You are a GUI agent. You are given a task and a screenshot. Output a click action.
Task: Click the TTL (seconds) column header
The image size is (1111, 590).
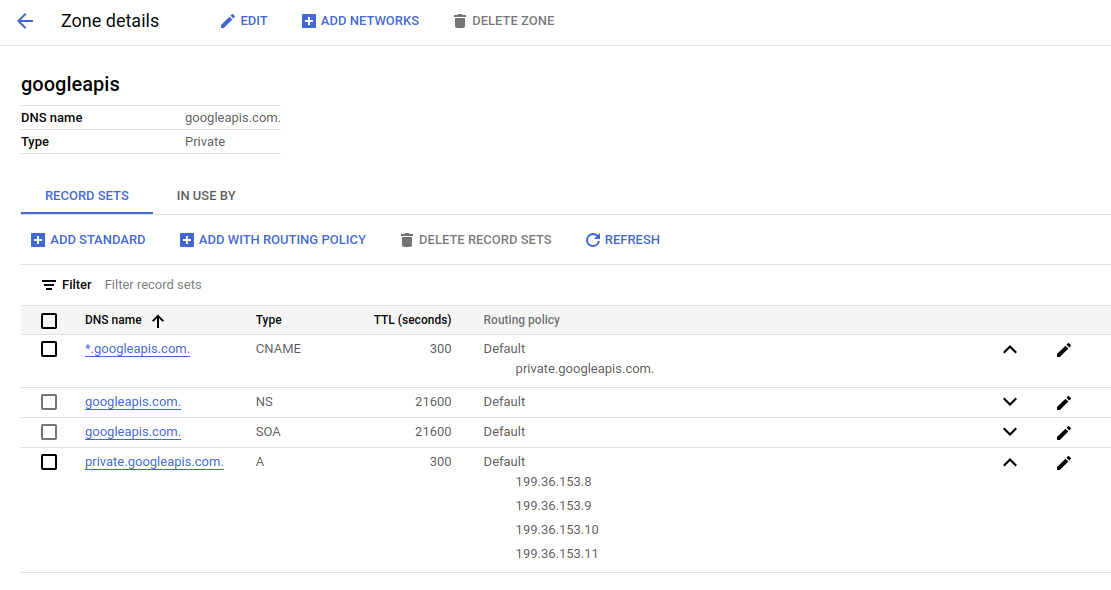point(412,320)
